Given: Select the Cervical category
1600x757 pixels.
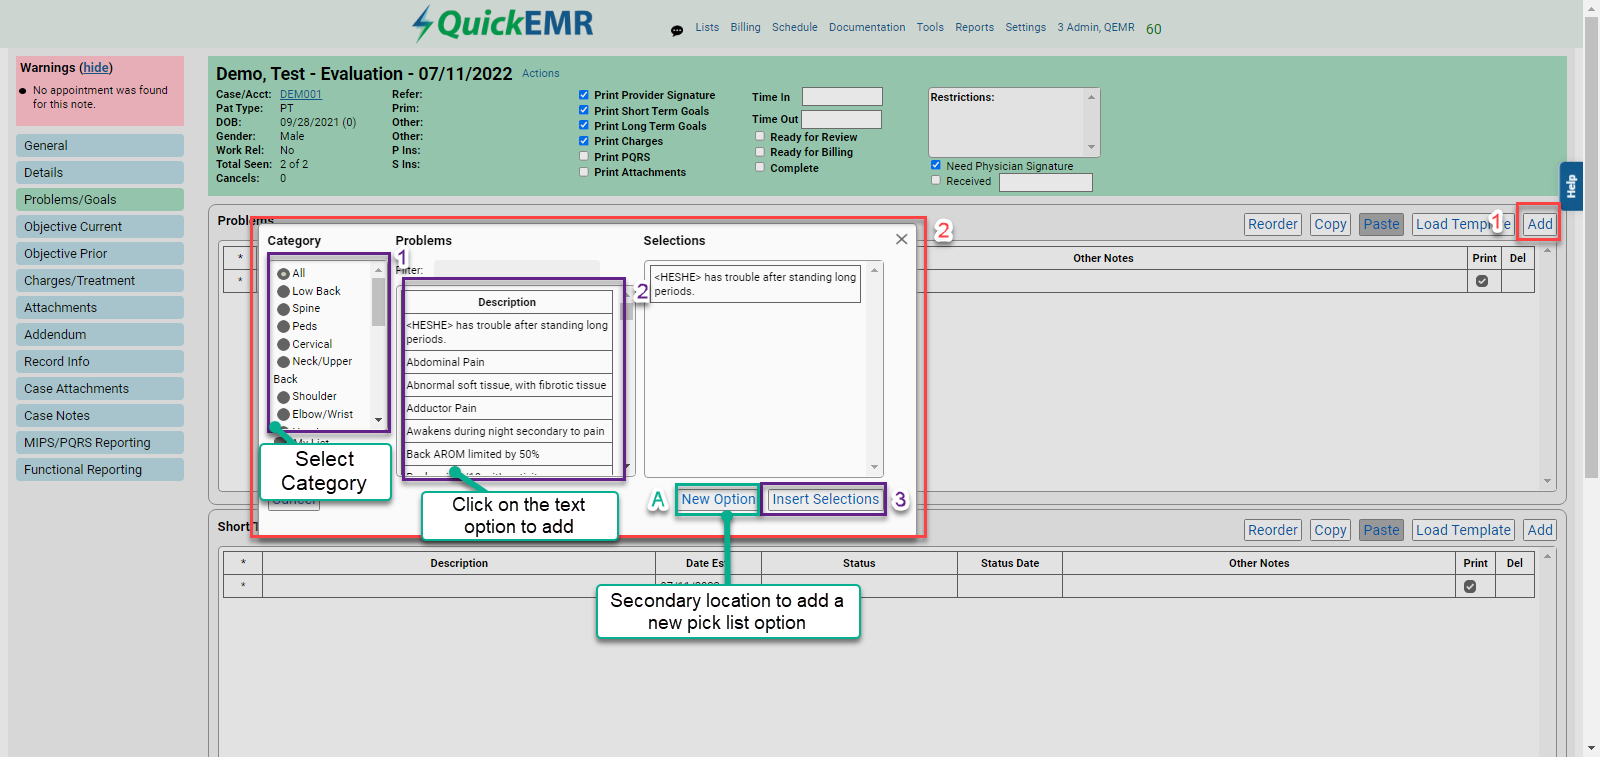Looking at the screenshot, I should (283, 345).
